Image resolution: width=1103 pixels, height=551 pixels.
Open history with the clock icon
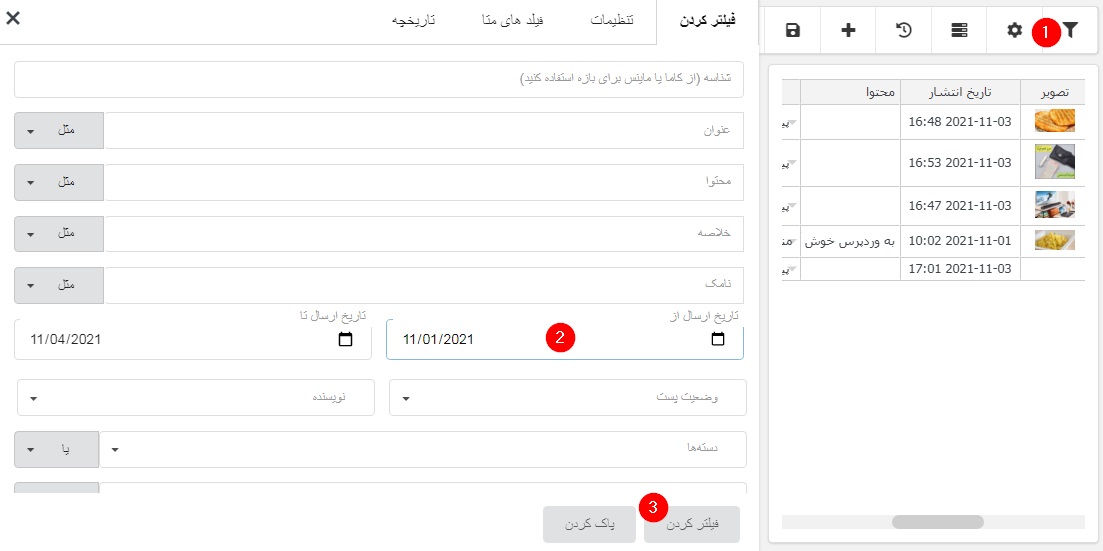[904, 31]
